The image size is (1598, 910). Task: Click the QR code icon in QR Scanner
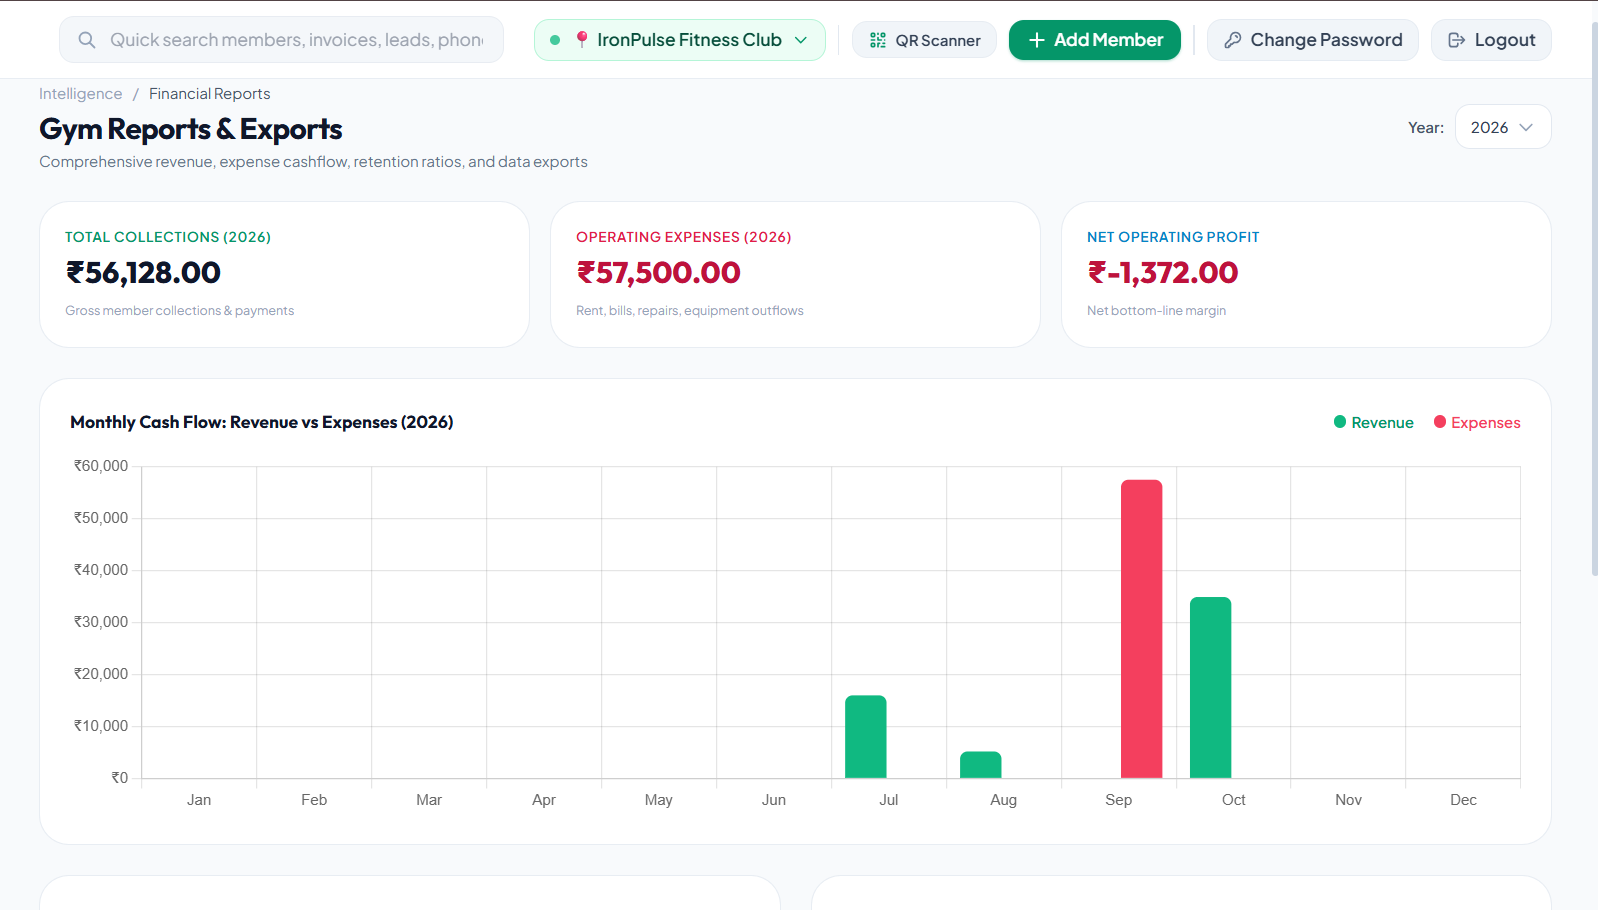(878, 40)
